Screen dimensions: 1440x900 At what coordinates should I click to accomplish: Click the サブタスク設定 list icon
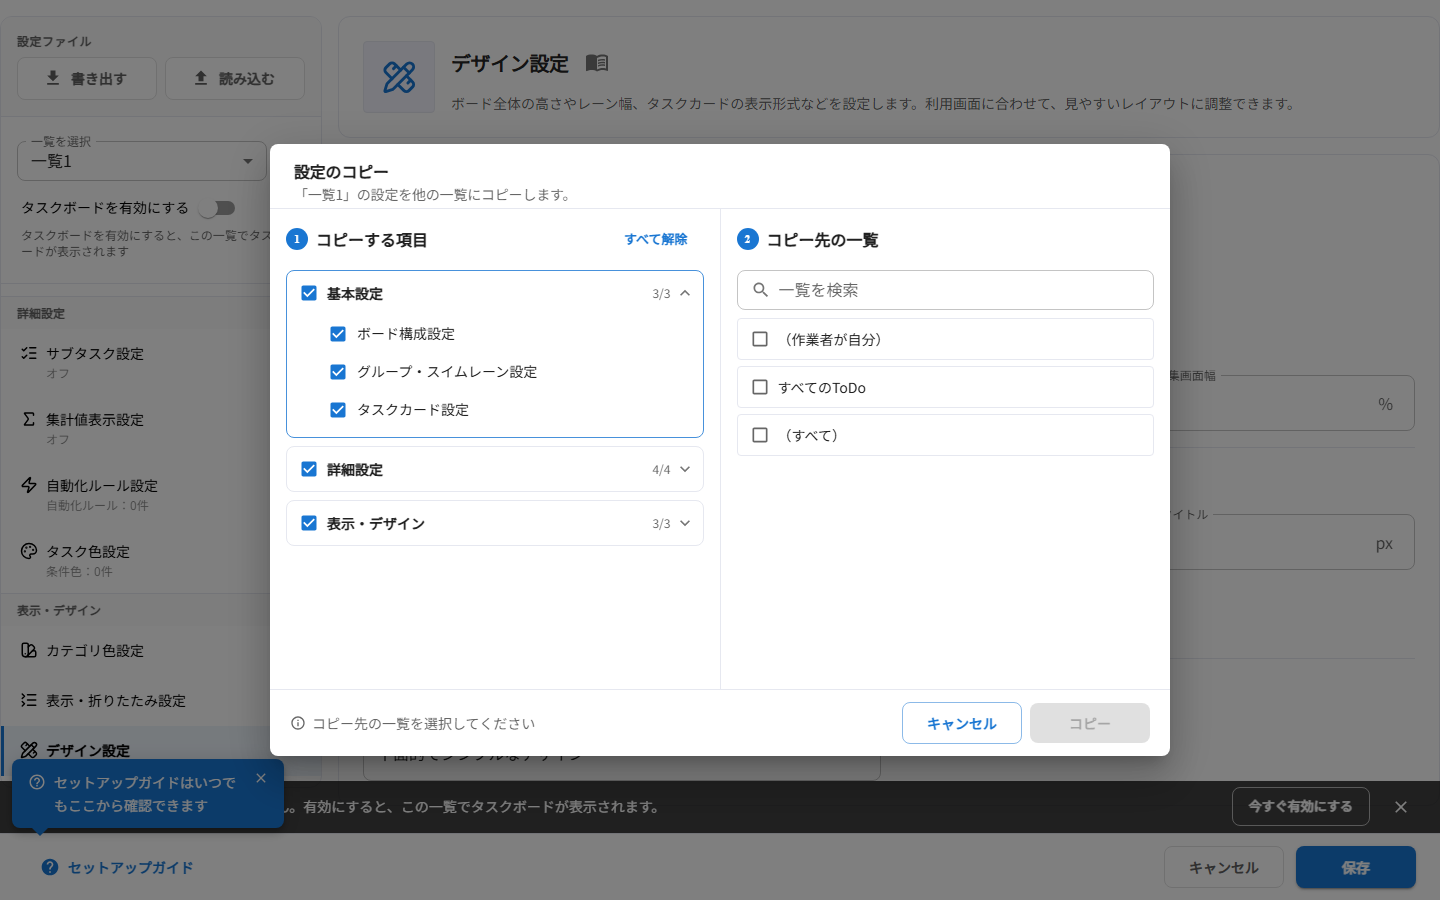[29, 353]
